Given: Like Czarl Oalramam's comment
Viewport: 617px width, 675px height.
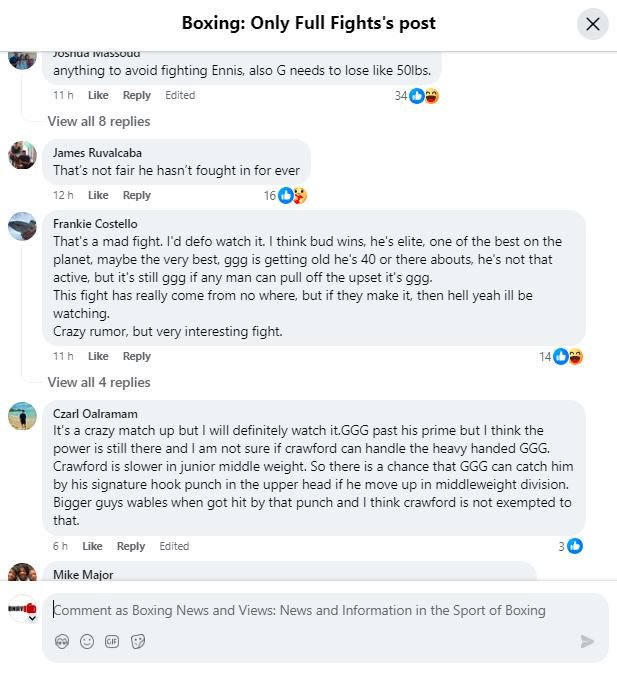Looking at the screenshot, I should tap(92, 546).
